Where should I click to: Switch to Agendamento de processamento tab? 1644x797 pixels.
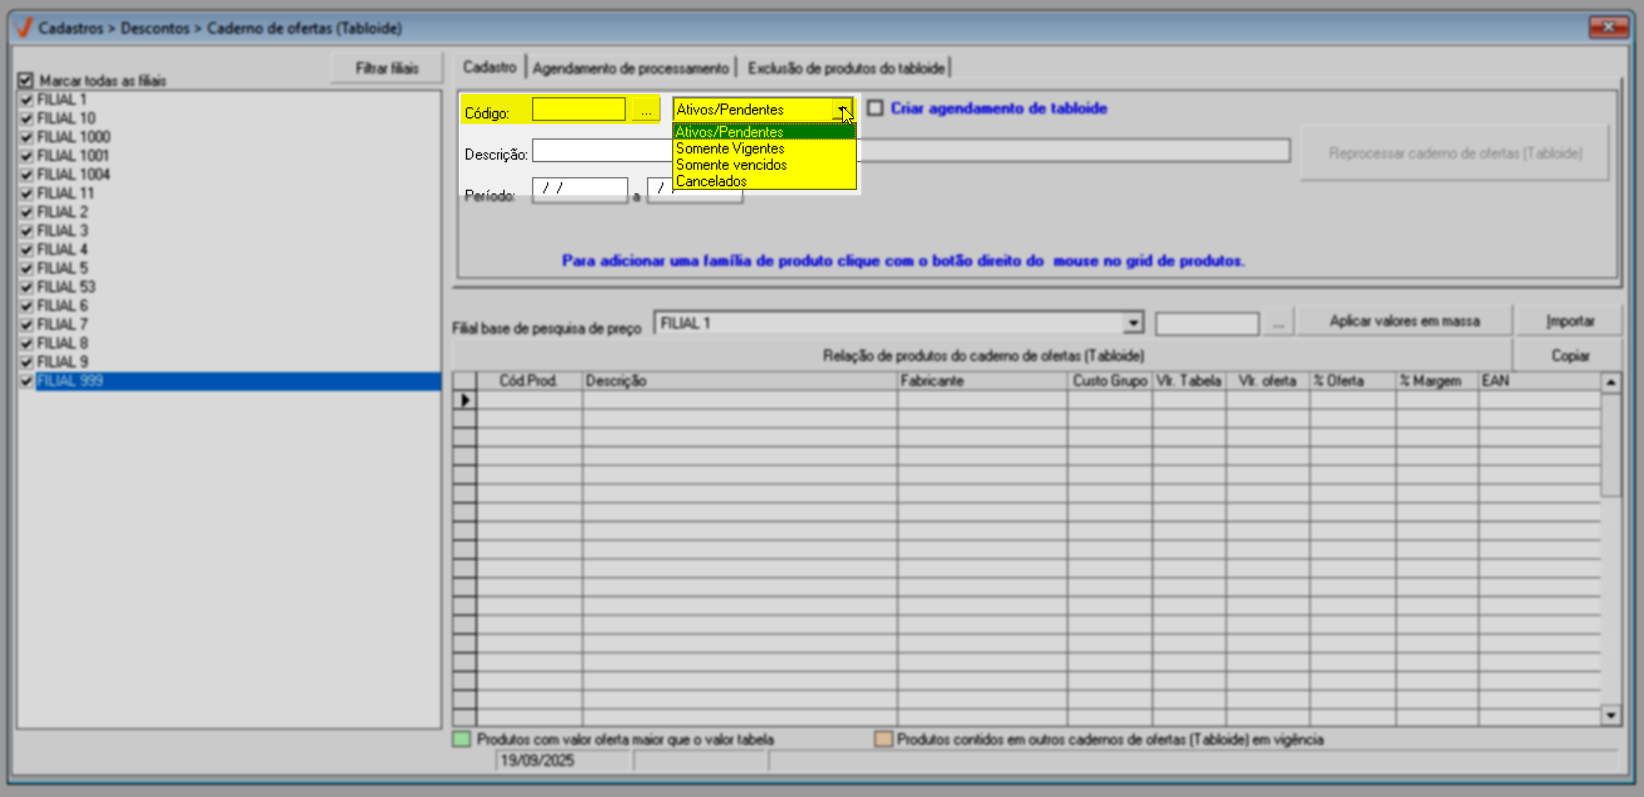pos(630,68)
